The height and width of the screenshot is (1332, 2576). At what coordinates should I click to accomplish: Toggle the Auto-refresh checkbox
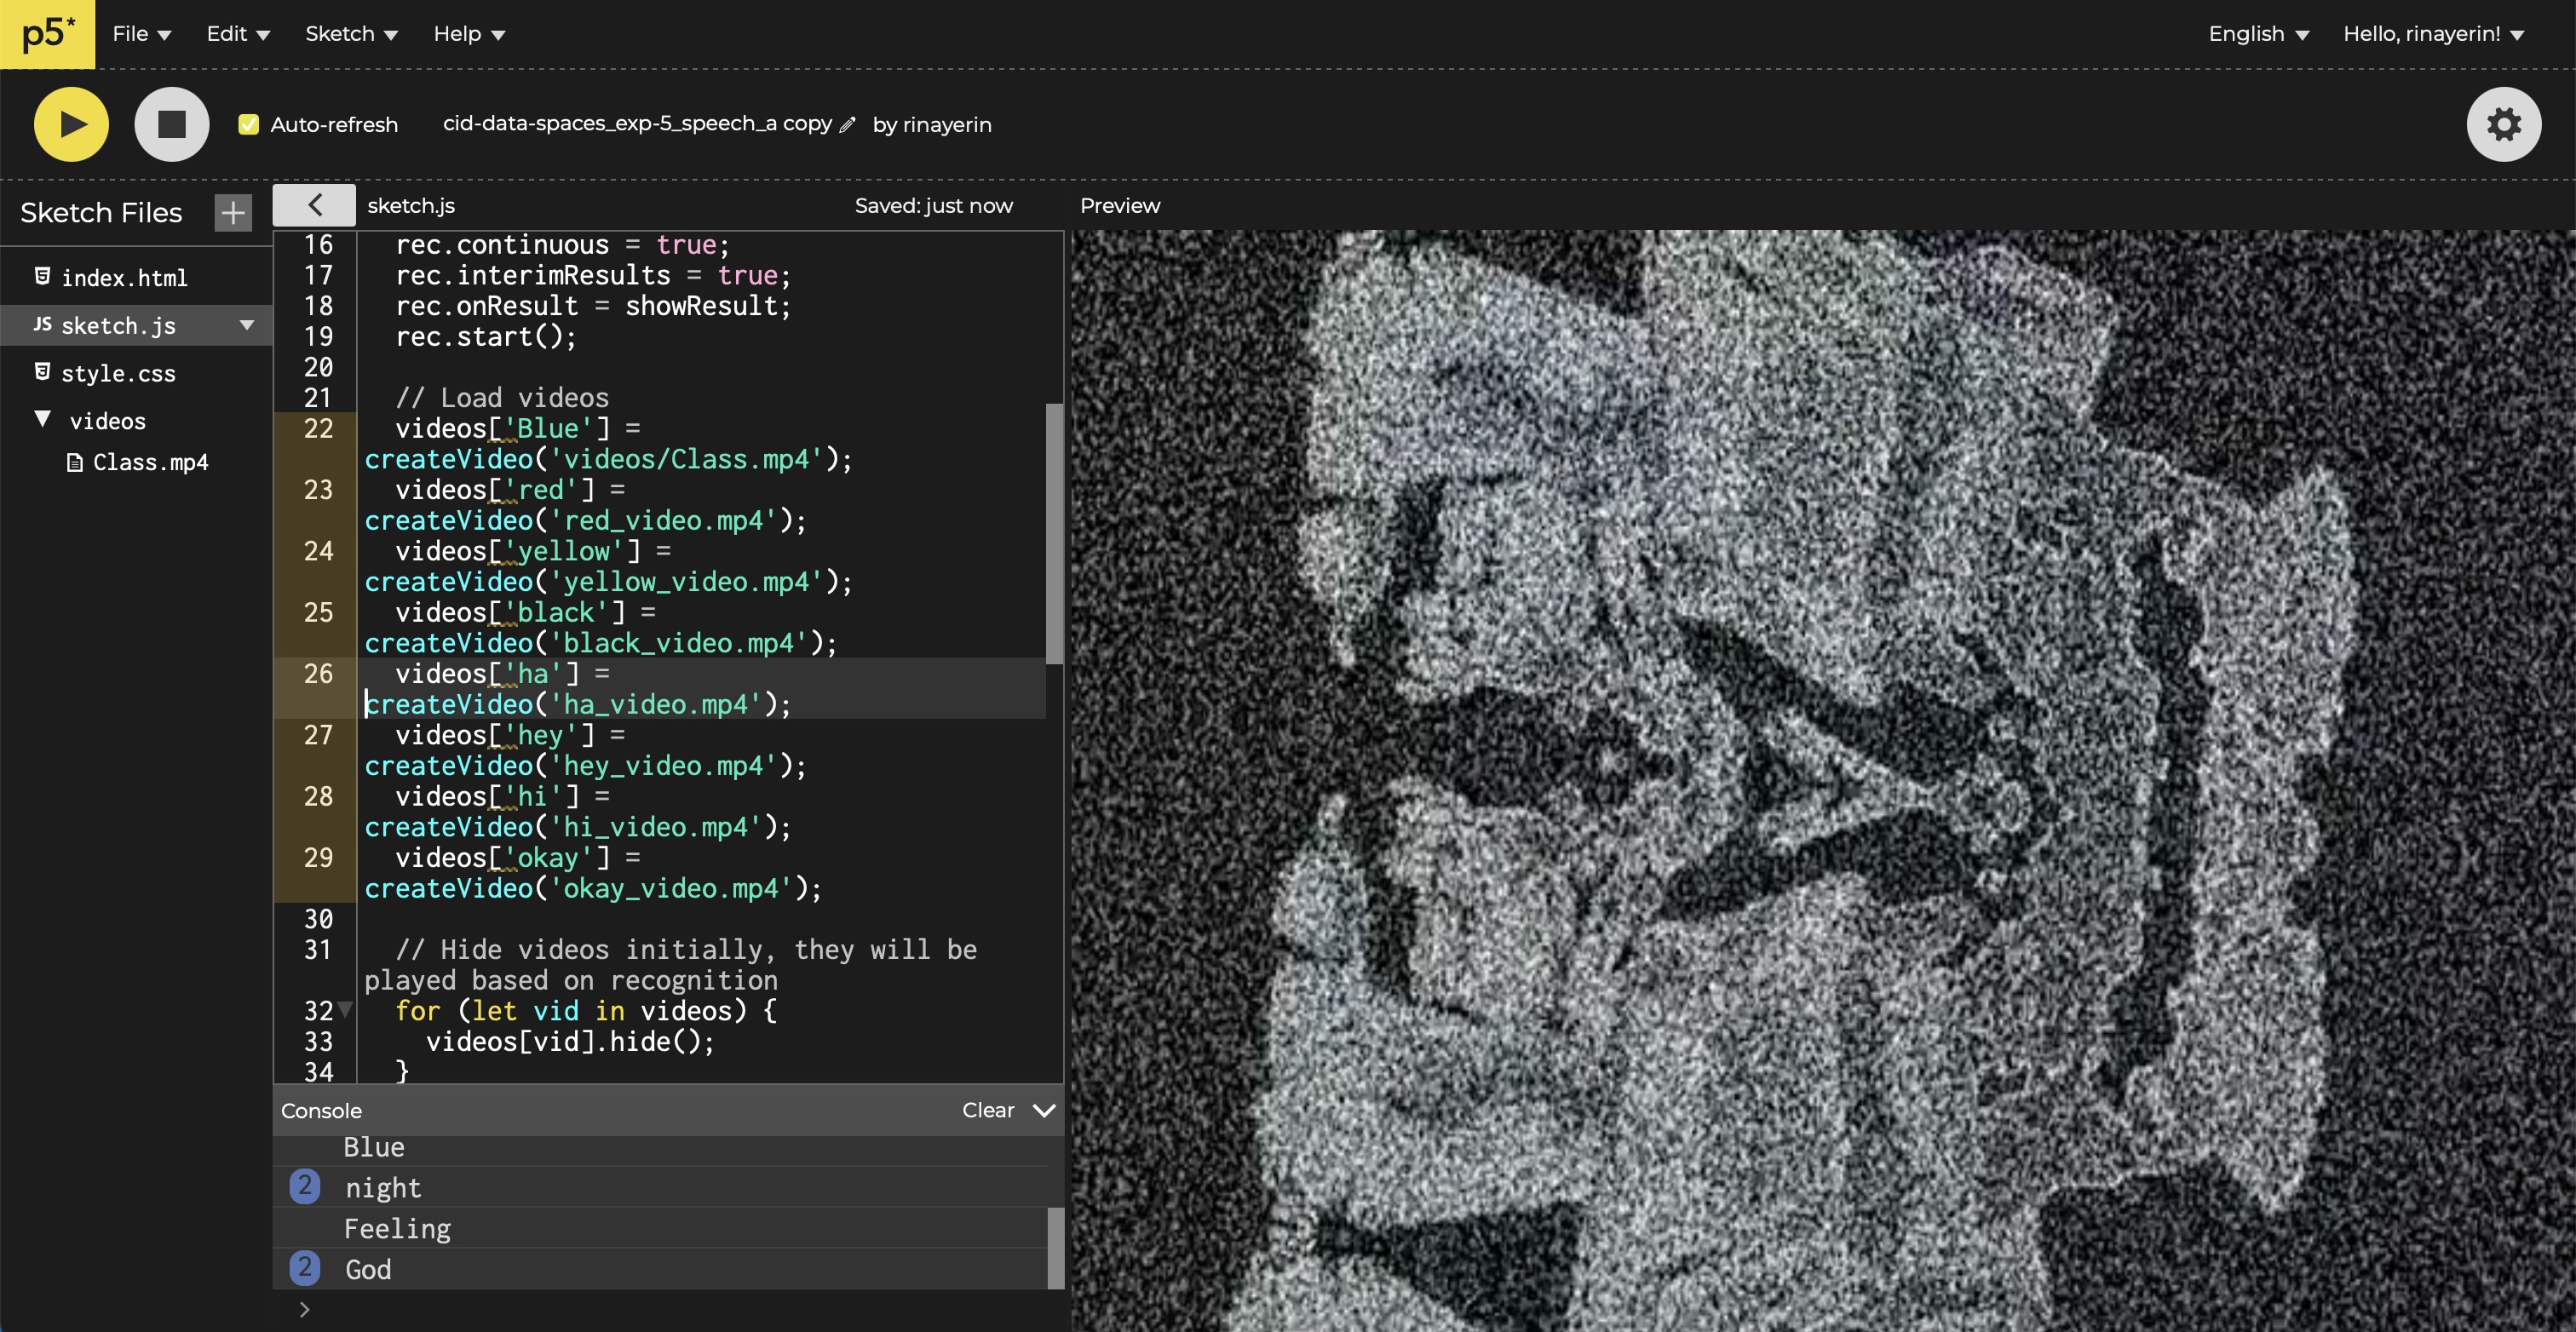click(249, 125)
